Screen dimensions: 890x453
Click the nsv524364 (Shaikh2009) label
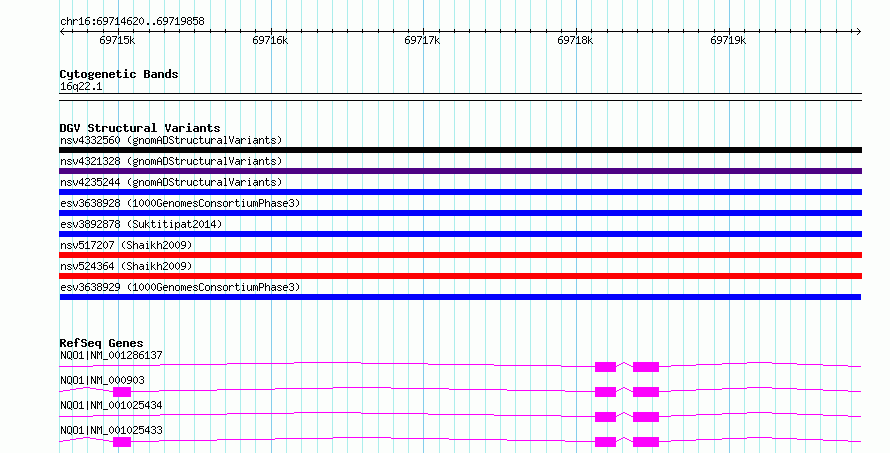[126, 266]
